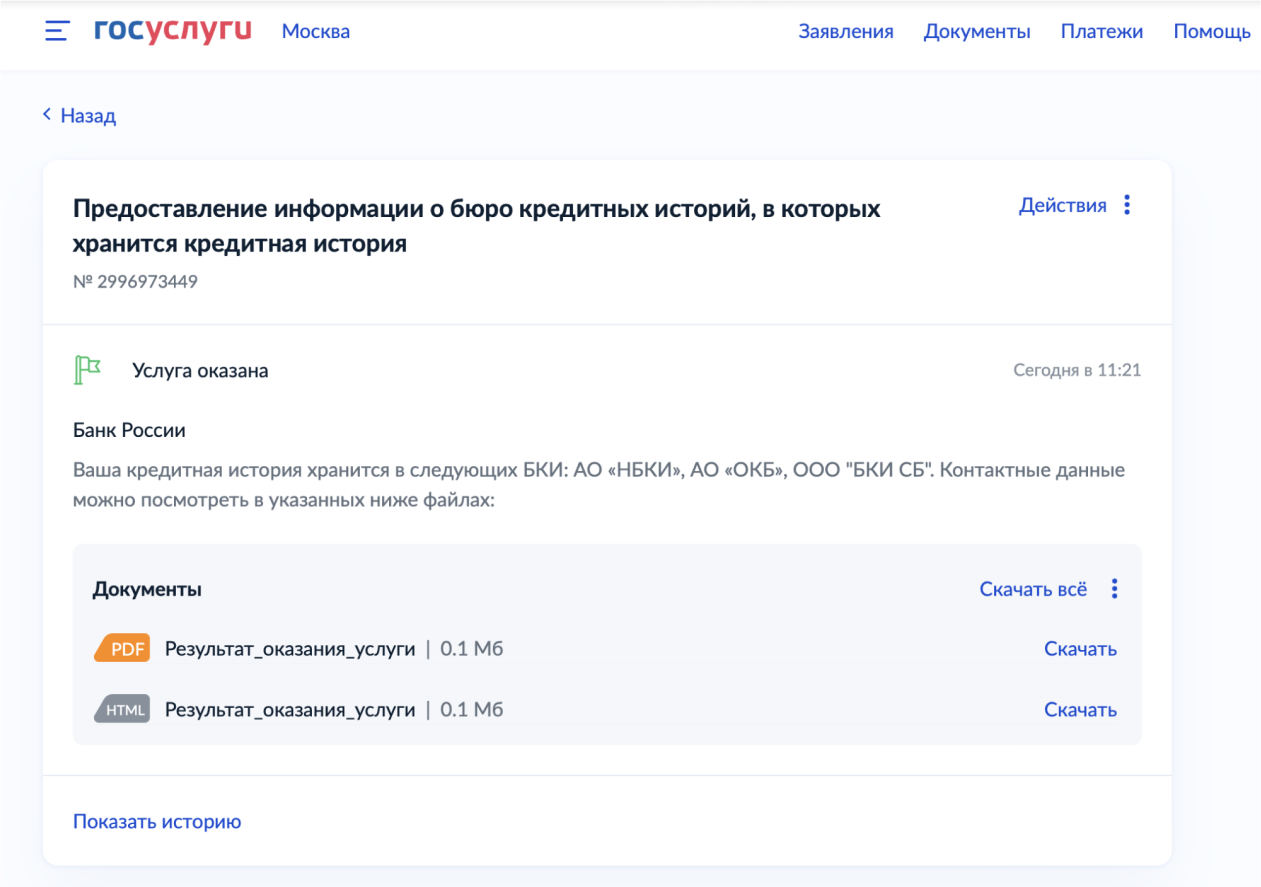Viewport: 1261px width, 887px height.
Task: Expand Показать историю
Action: (157, 822)
